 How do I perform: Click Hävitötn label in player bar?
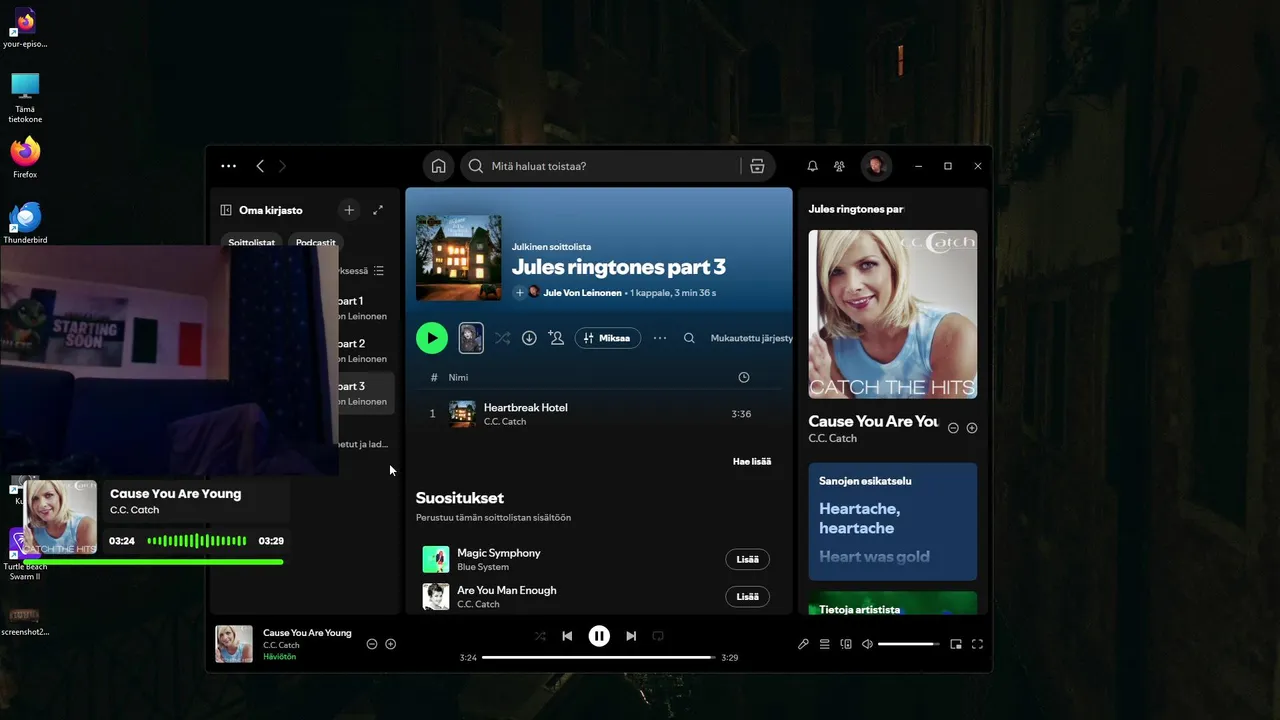tap(279, 657)
